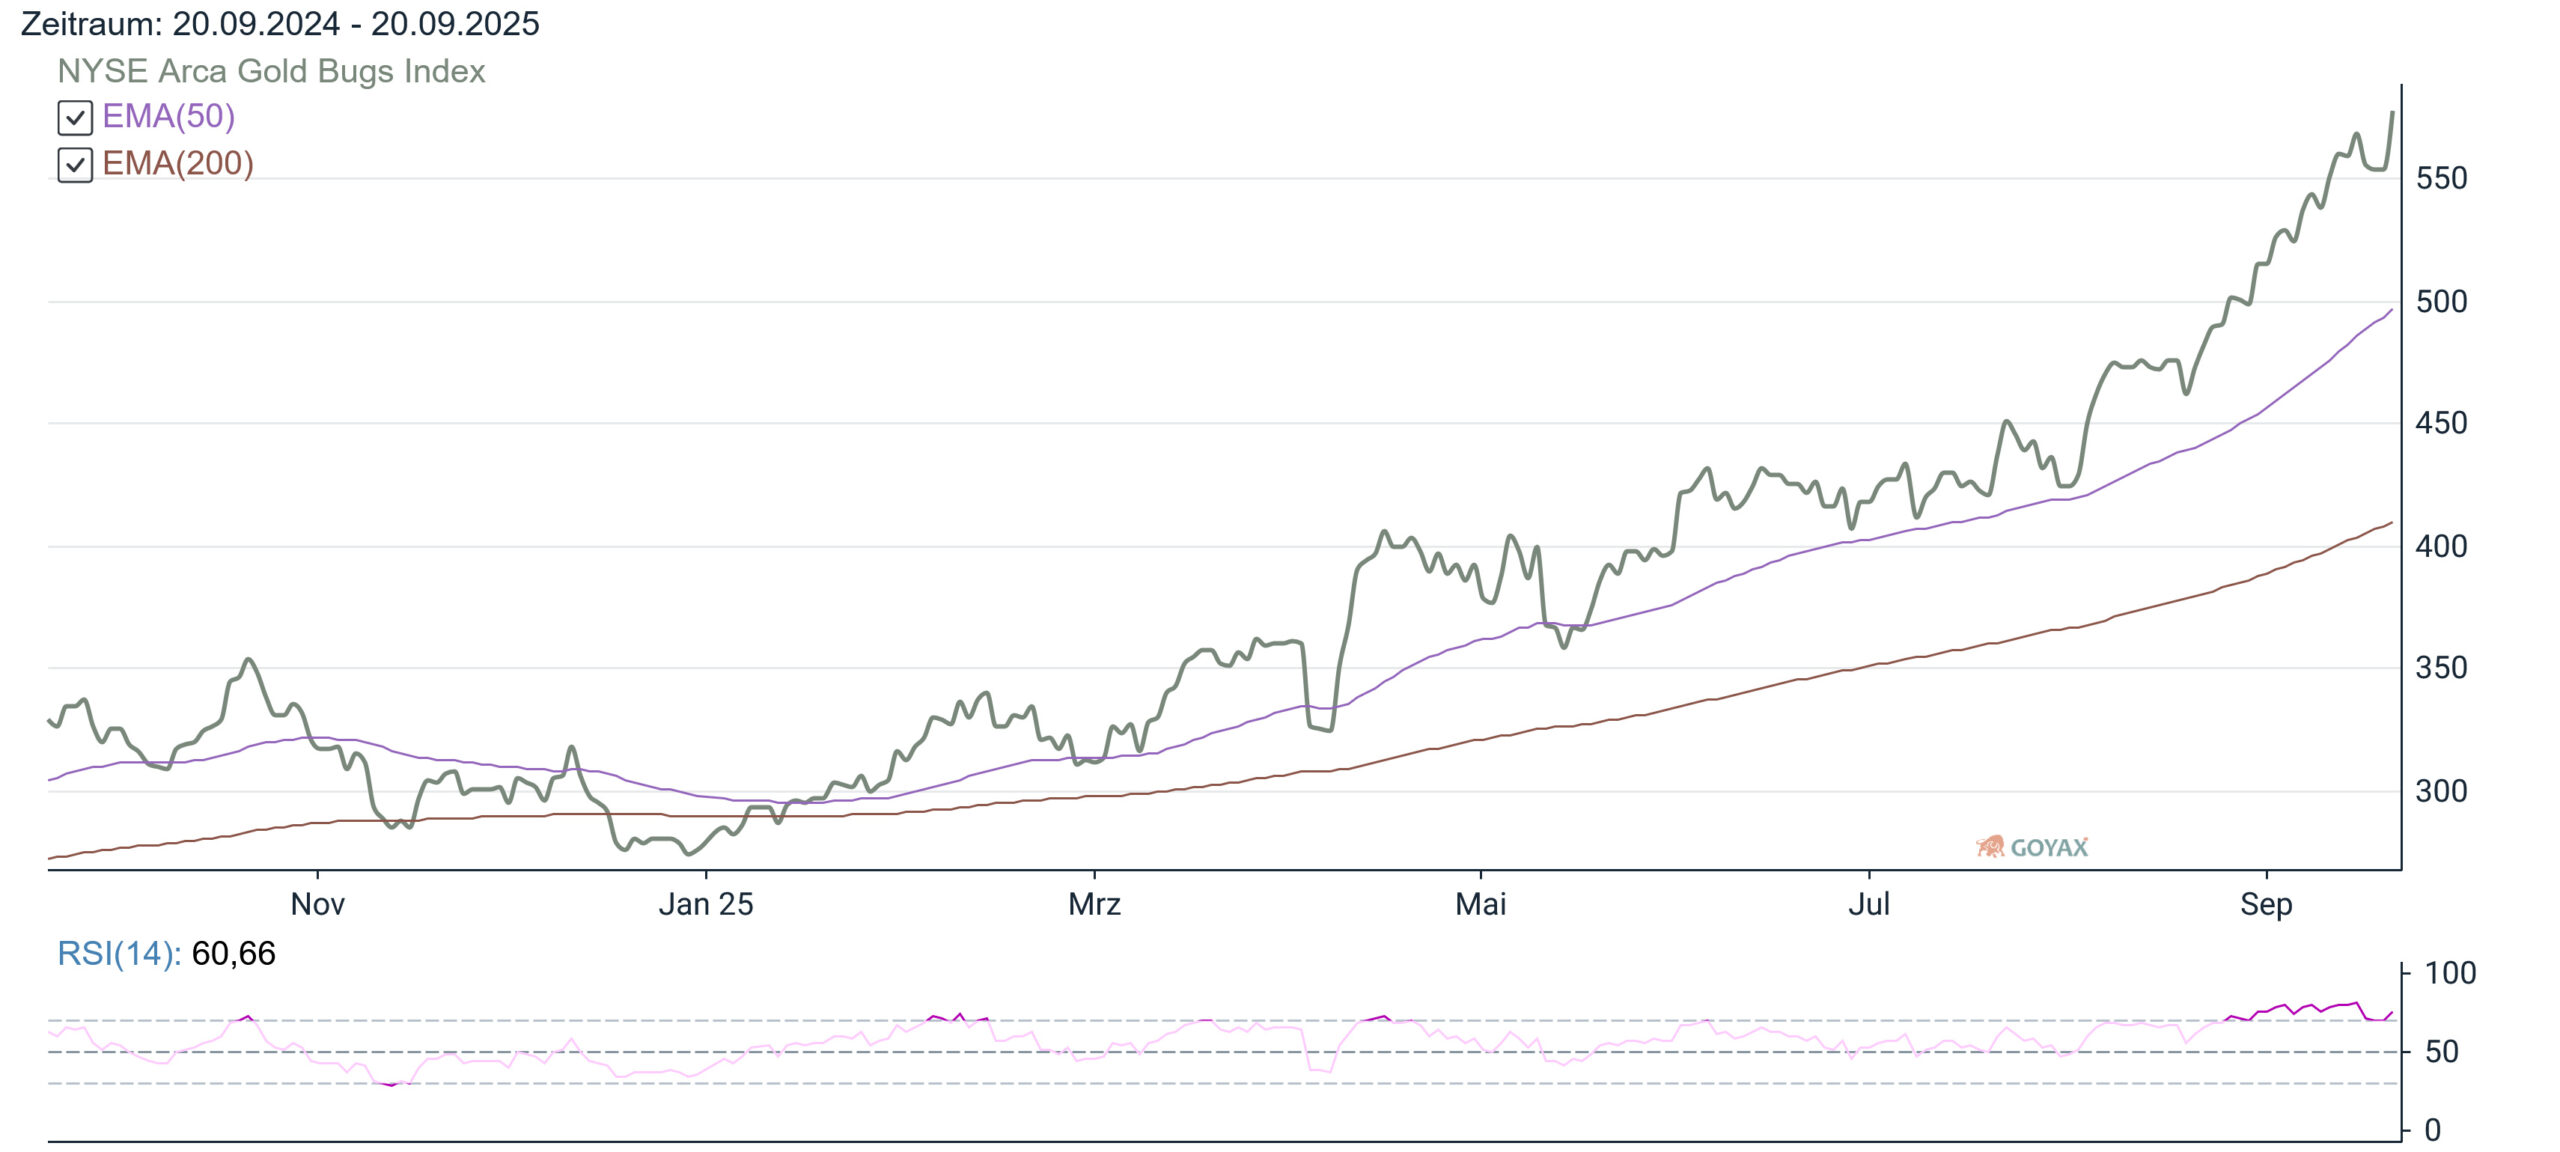The width and height of the screenshot is (2560, 1152).
Task: Click the GOYAX watermark text
Action: (x=2048, y=848)
